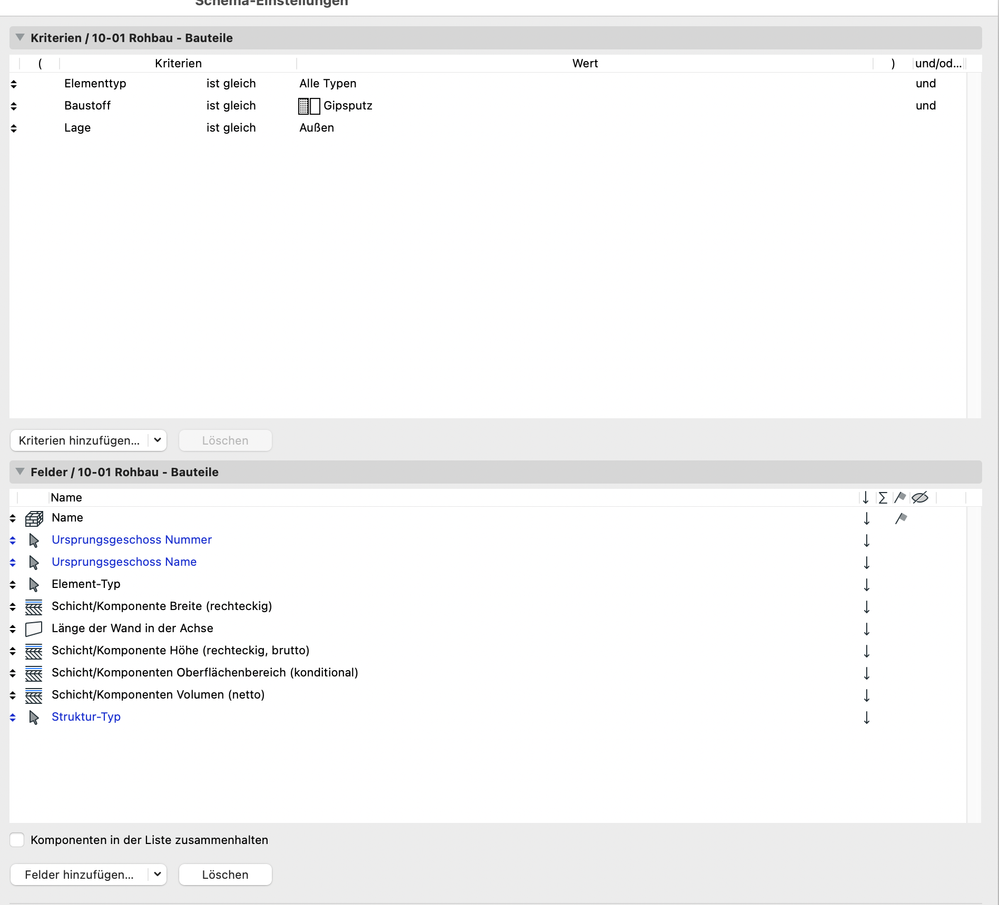The width and height of the screenshot is (999, 905).
Task: Click the layer icon beside Schicht/Komponenten Volumen
Action: (34, 695)
